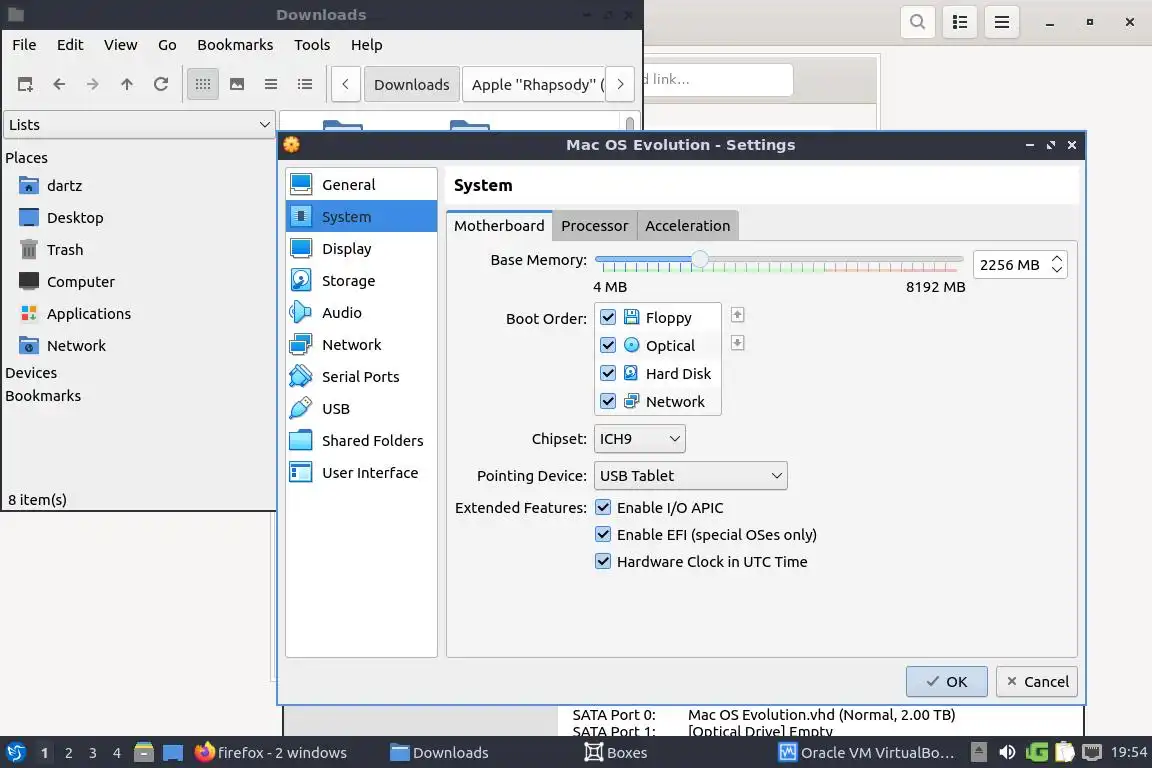1152x768 pixels.
Task: Go forward in Downloads file manager
Action: click(x=93, y=84)
